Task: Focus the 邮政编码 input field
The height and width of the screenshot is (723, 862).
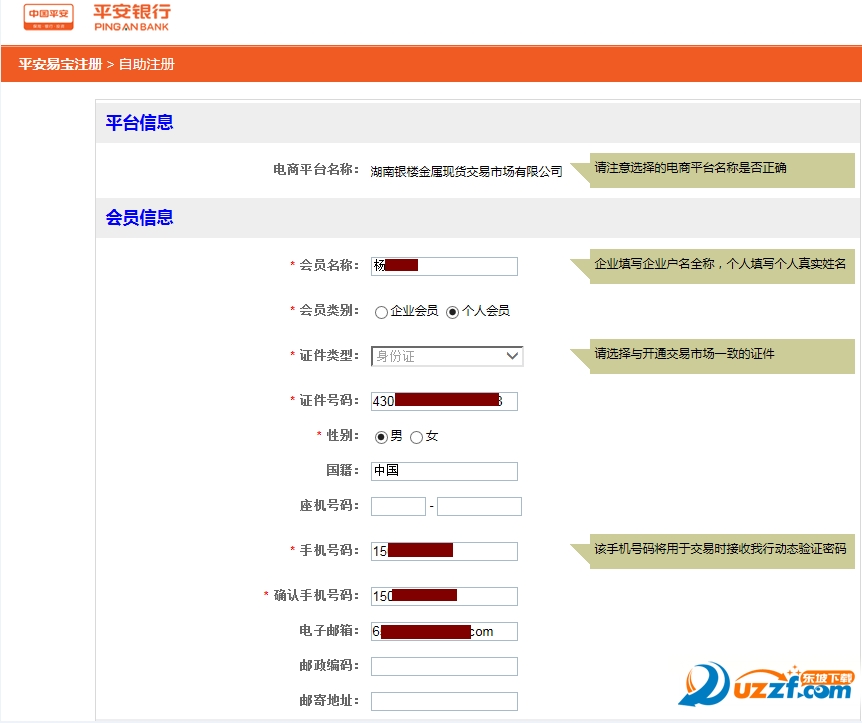Action: tap(444, 666)
